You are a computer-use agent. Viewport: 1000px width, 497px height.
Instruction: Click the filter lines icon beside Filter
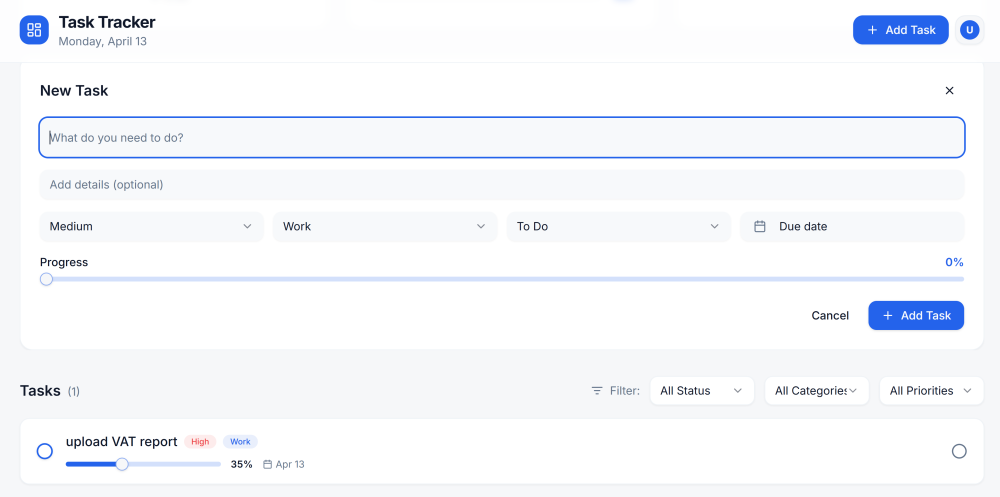pos(597,390)
